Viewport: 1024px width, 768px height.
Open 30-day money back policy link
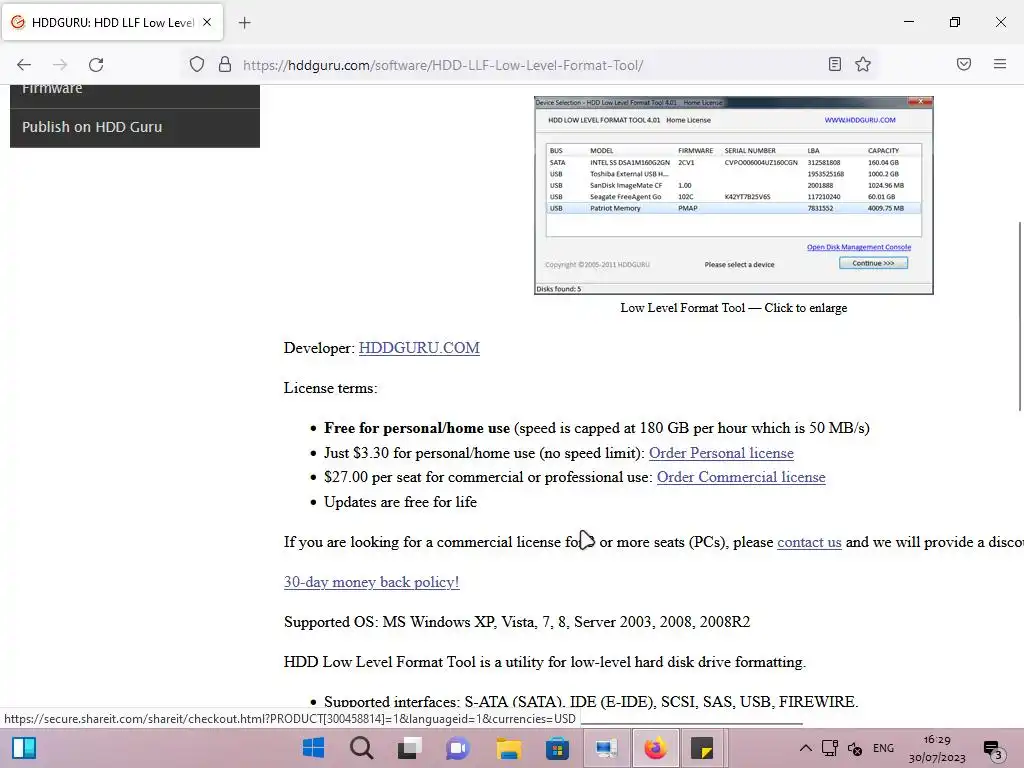pos(372,582)
